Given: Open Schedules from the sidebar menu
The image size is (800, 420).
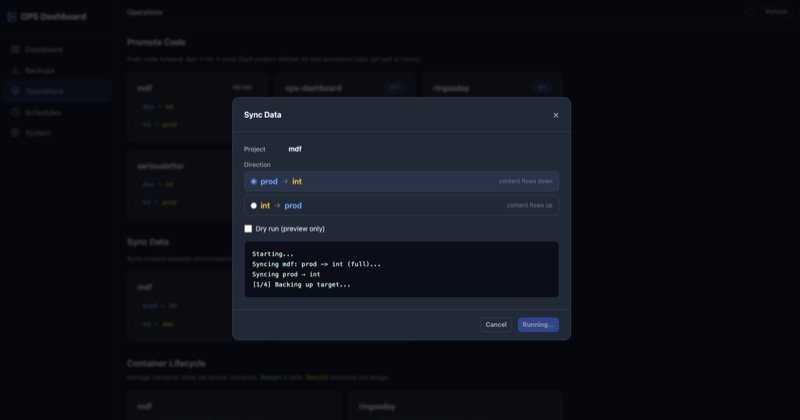Looking at the screenshot, I should [56, 112].
